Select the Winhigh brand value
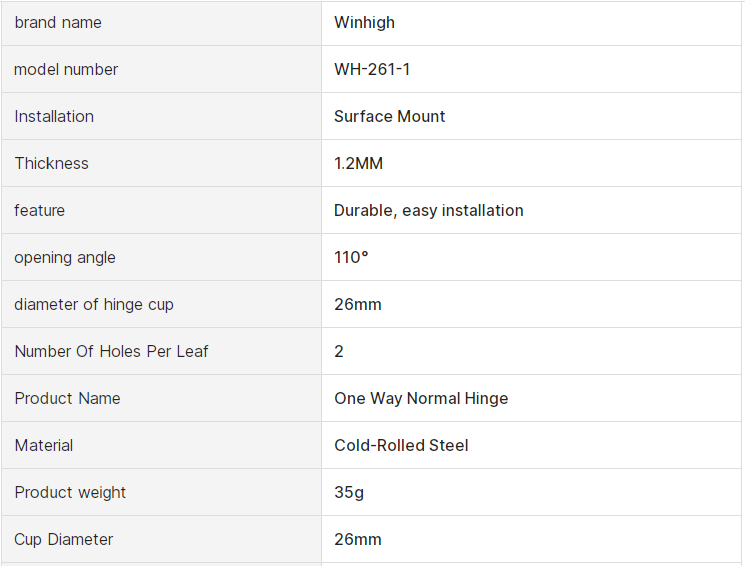 (366, 22)
